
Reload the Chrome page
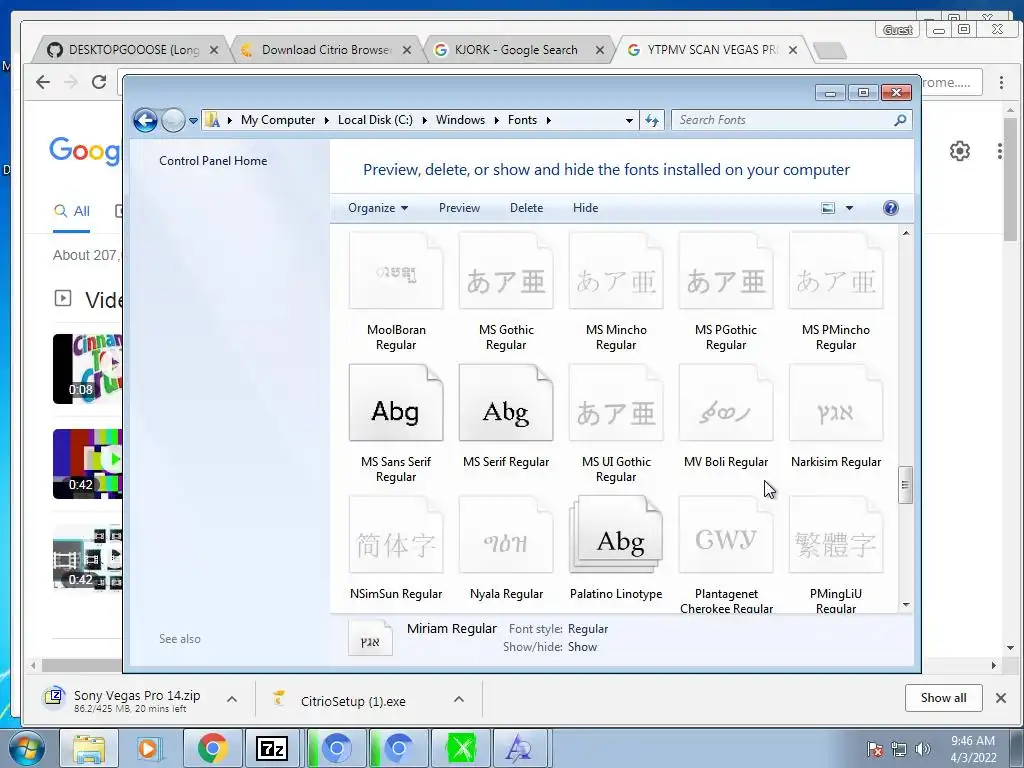(99, 82)
